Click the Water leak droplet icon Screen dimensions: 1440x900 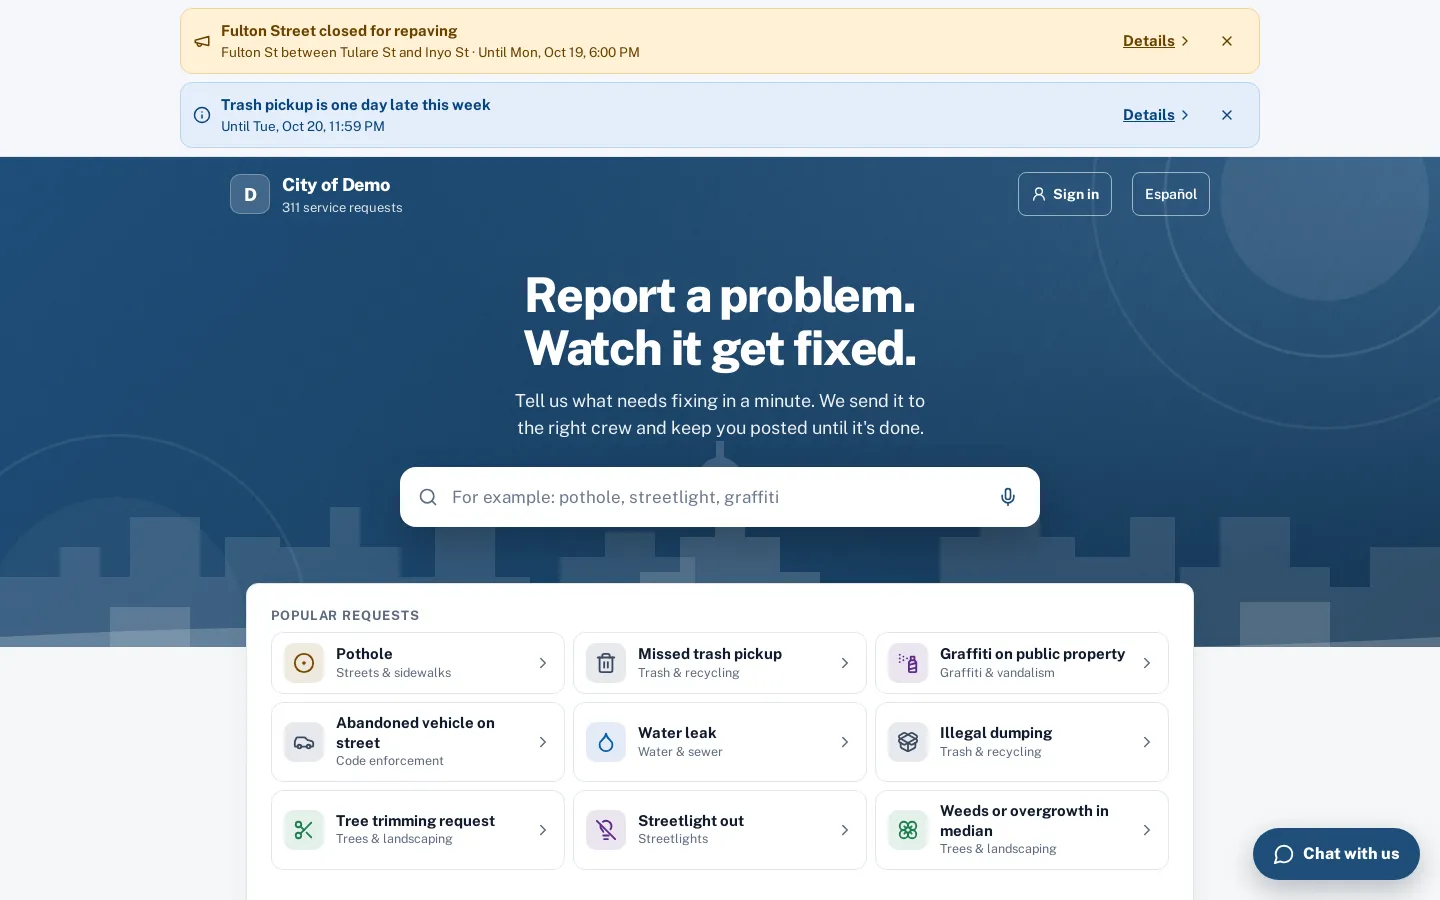point(606,742)
